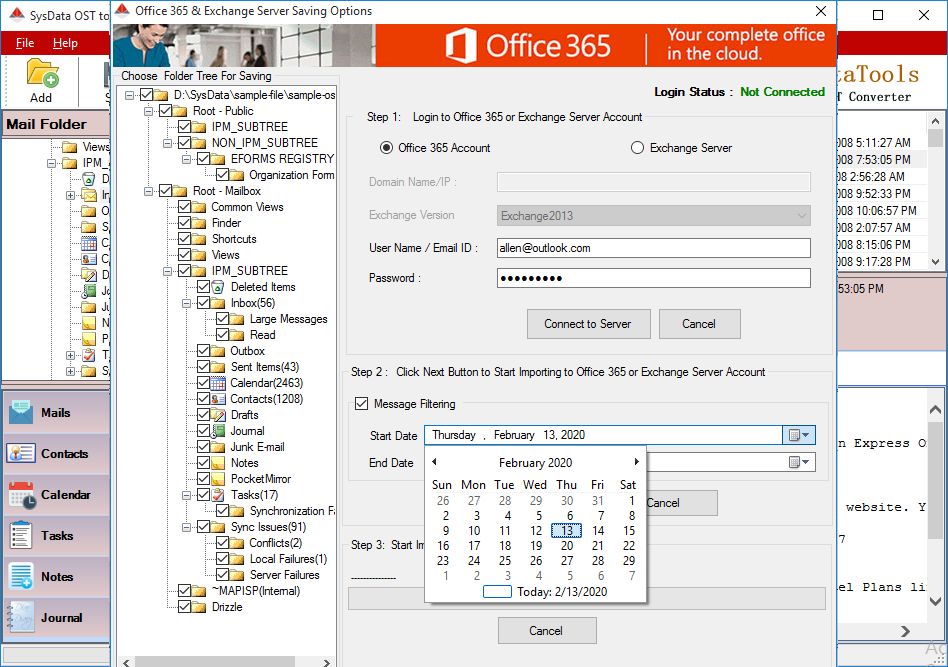Screen dimensions: 948x667
Task: Open the Tasks section icon
Action: pos(21,536)
